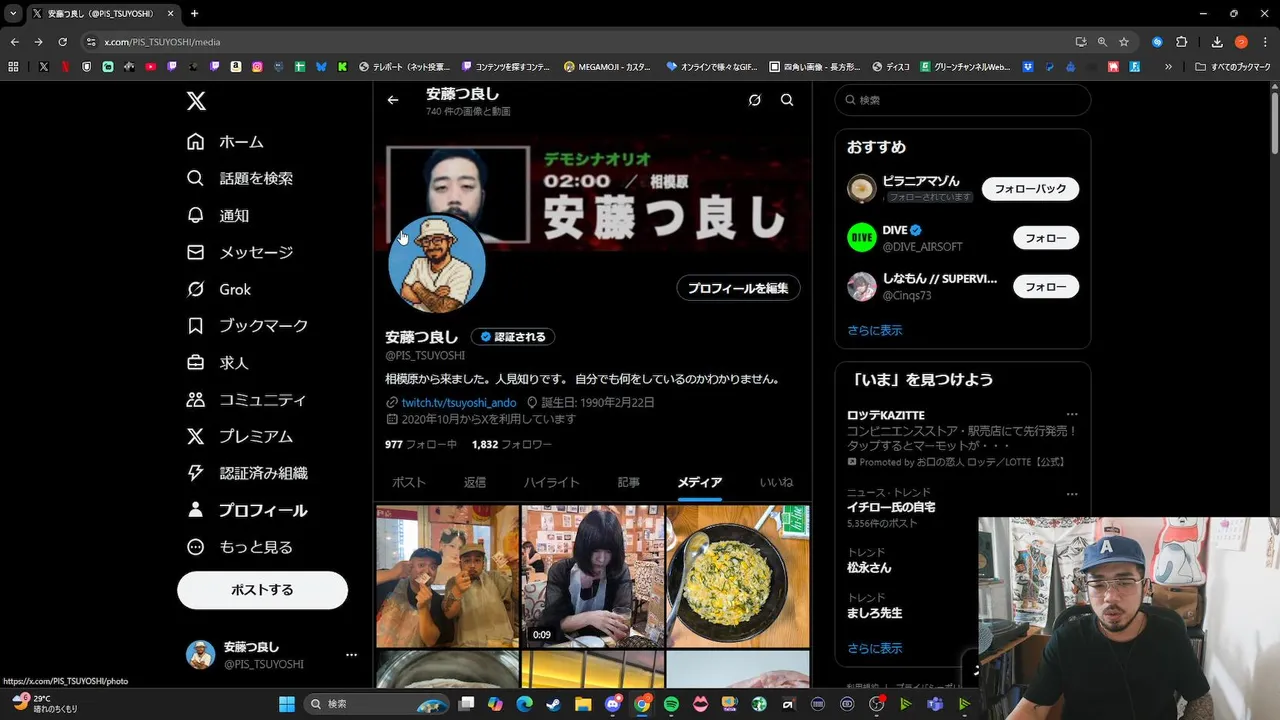Switch to the 記事 tab
Viewport: 1280px width, 720px height.
(x=629, y=482)
